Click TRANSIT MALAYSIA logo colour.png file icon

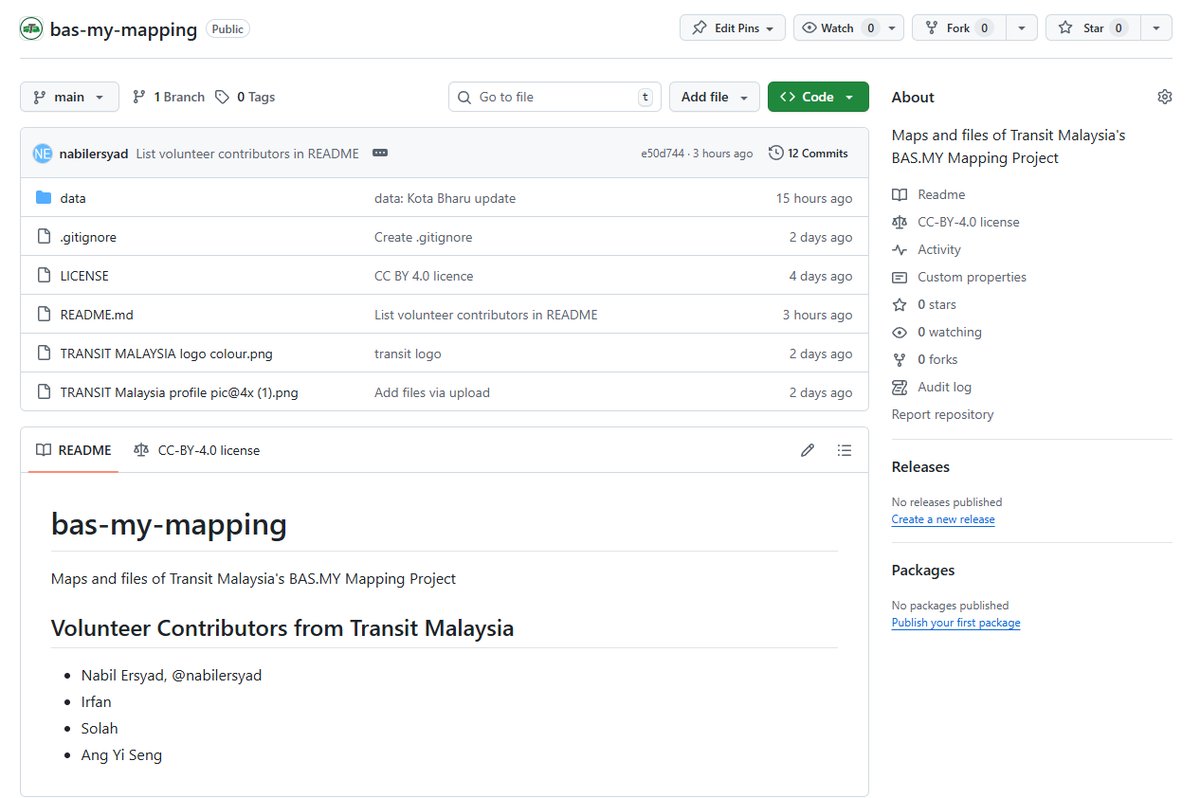[x=43, y=354]
